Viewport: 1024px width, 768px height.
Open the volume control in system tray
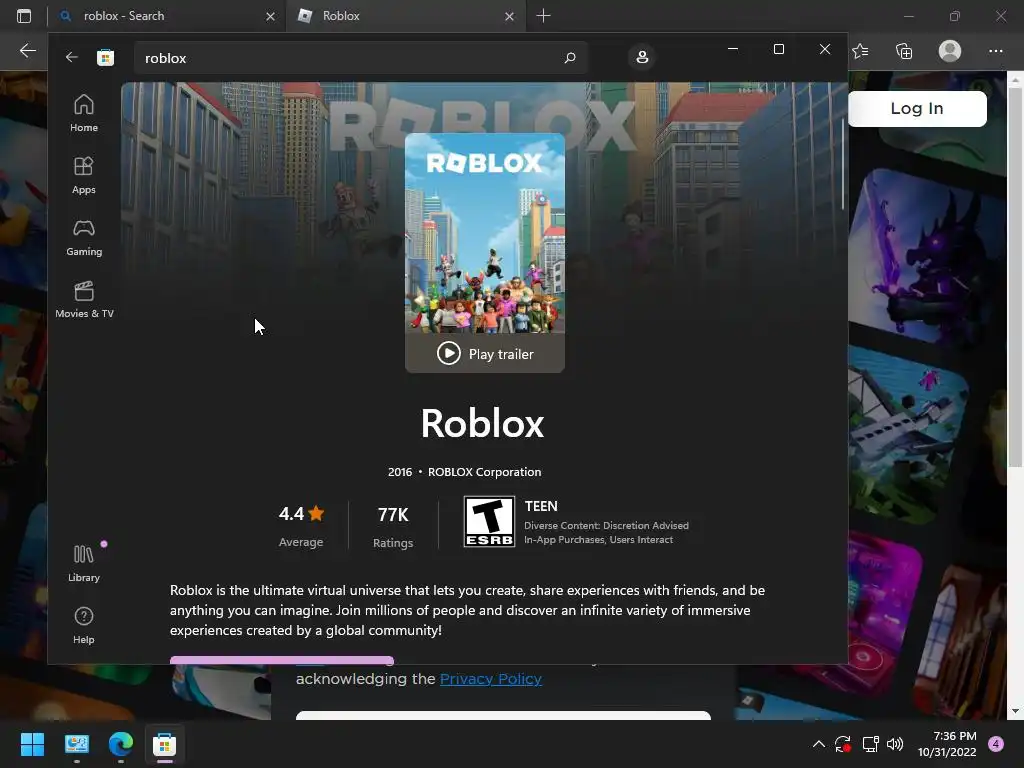[x=895, y=744]
